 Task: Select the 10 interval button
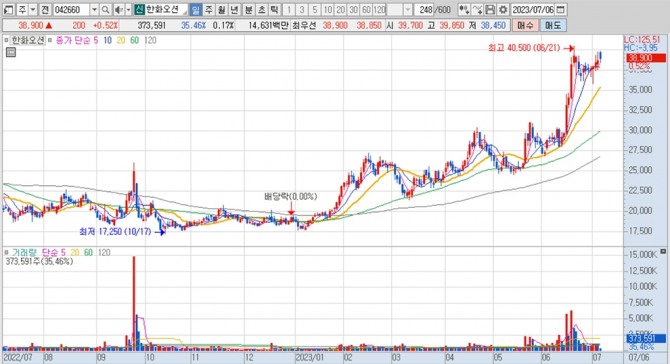click(x=328, y=9)
